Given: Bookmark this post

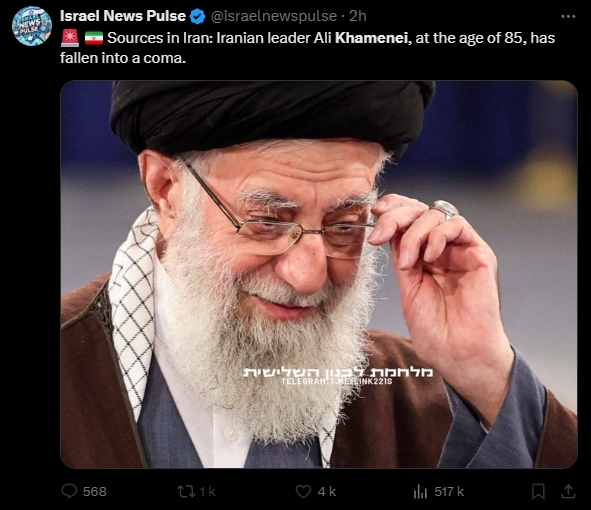Looking at the screenshot, I should point(538,491).
